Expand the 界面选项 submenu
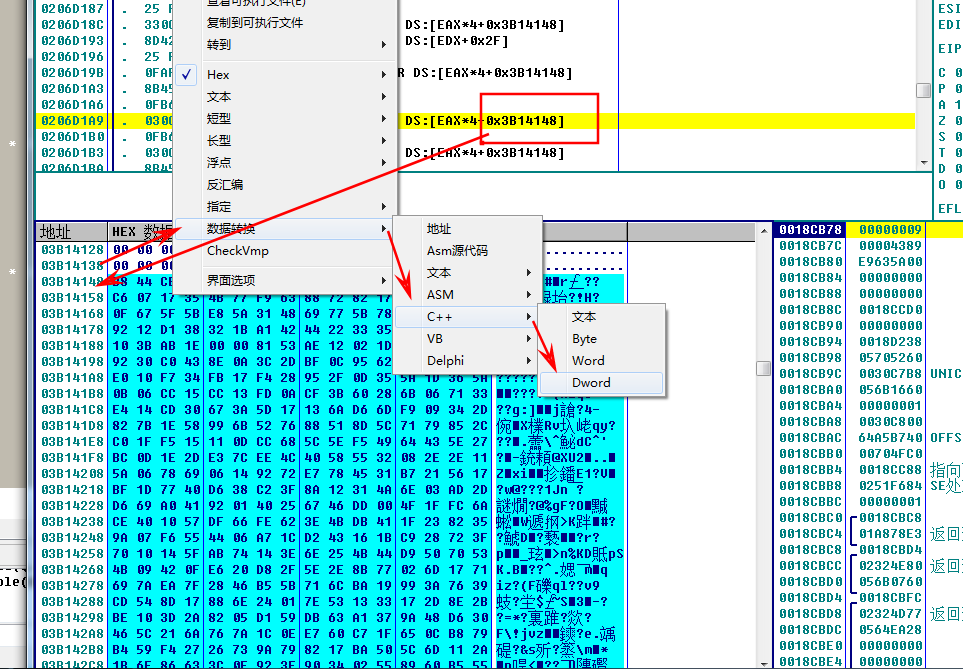963x669 pixels. pyautogui.click(x=284, y=280)
